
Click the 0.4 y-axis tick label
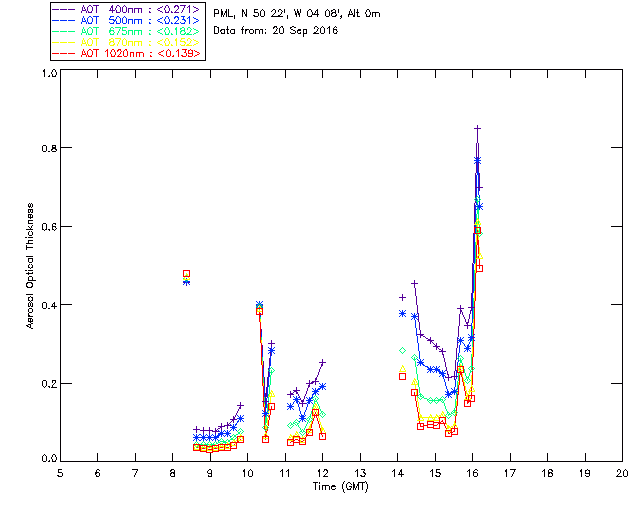49,305
